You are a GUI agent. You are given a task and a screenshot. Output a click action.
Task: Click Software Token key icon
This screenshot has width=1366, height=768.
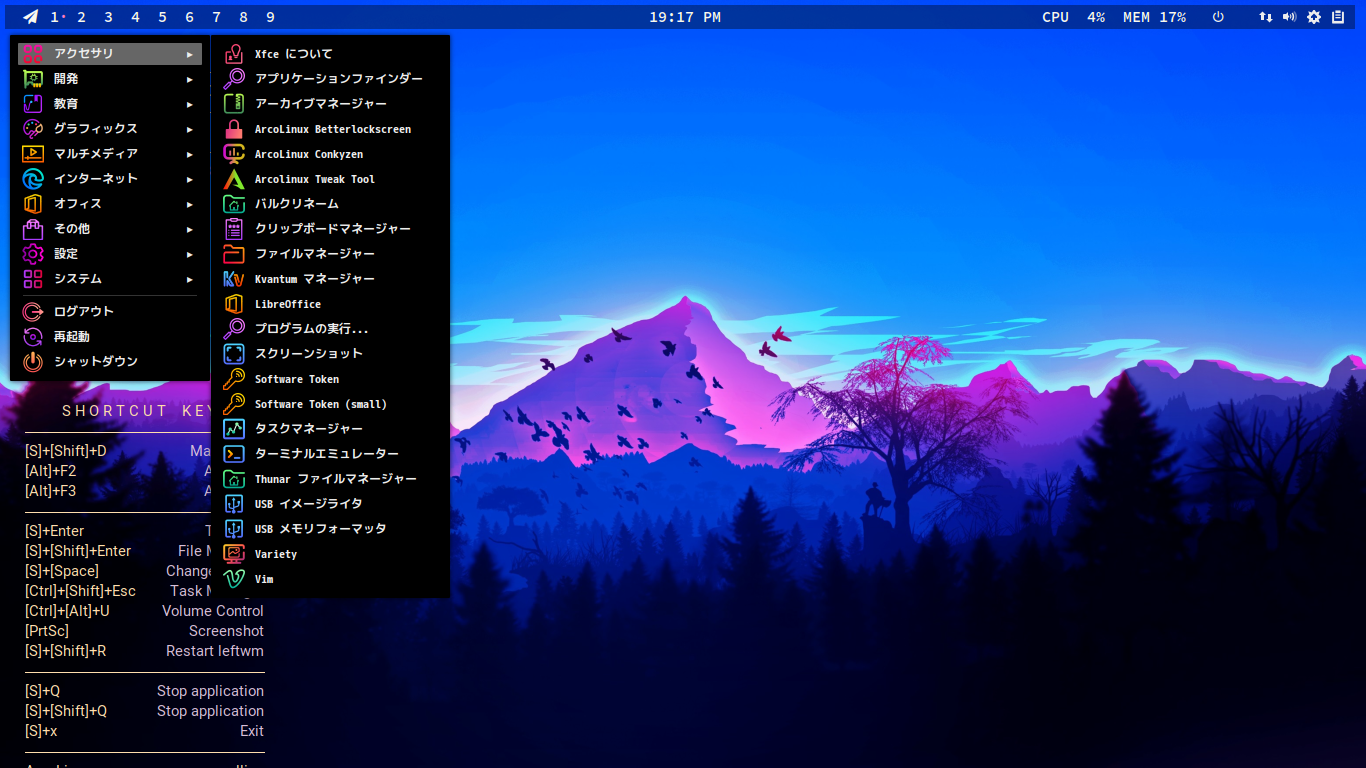[x=234, y=379]
